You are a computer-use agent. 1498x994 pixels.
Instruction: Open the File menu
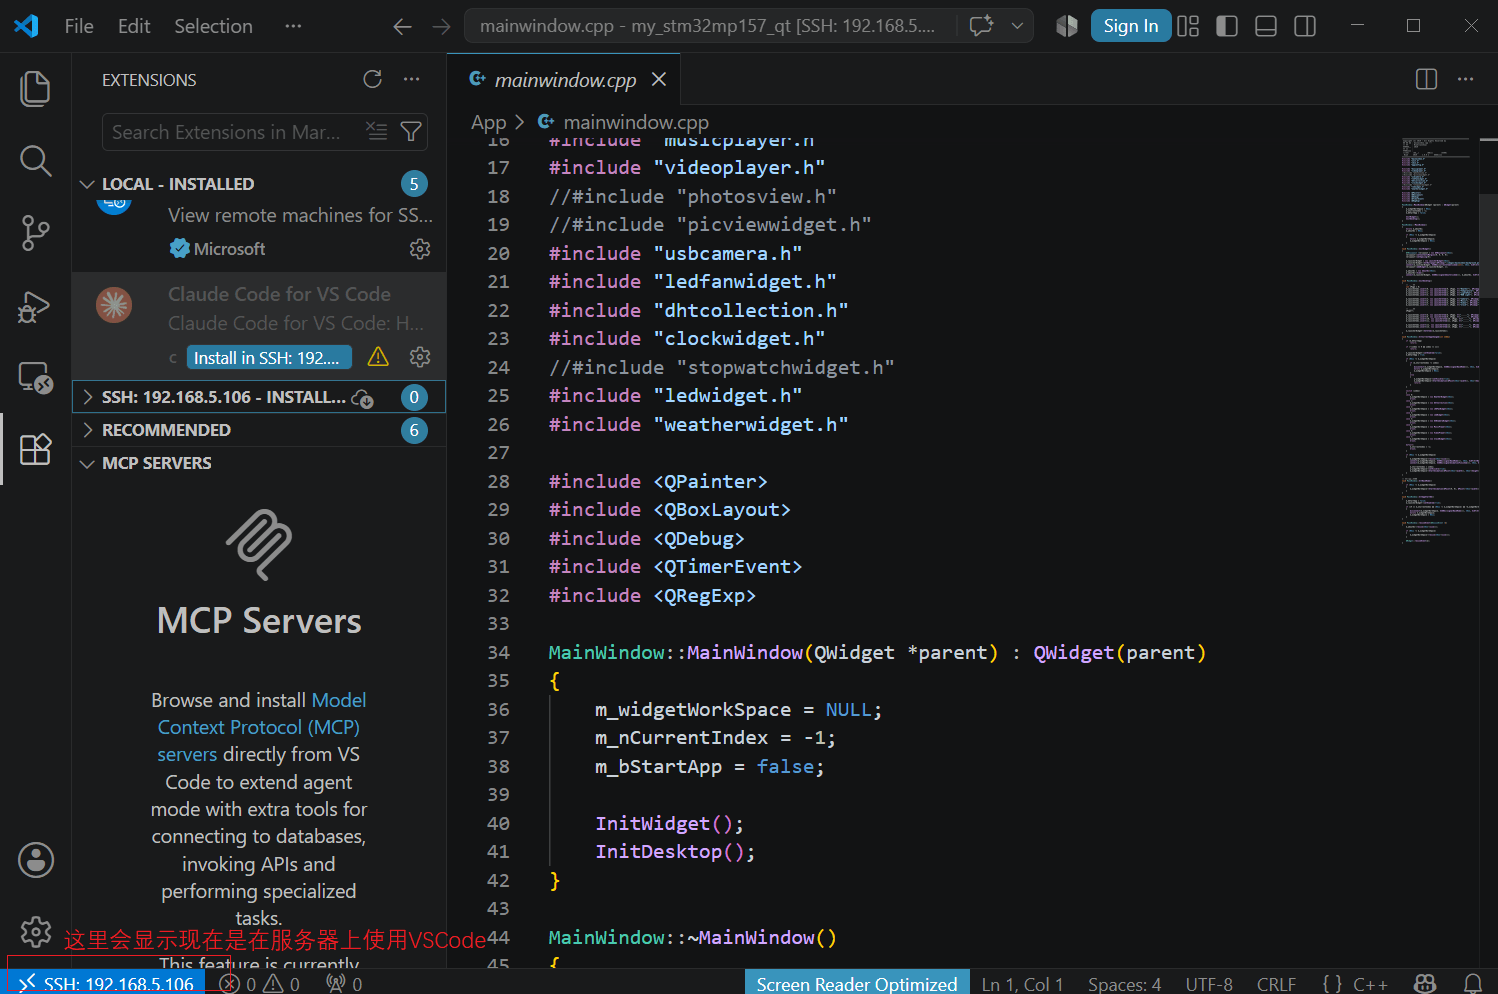(79, 26)
